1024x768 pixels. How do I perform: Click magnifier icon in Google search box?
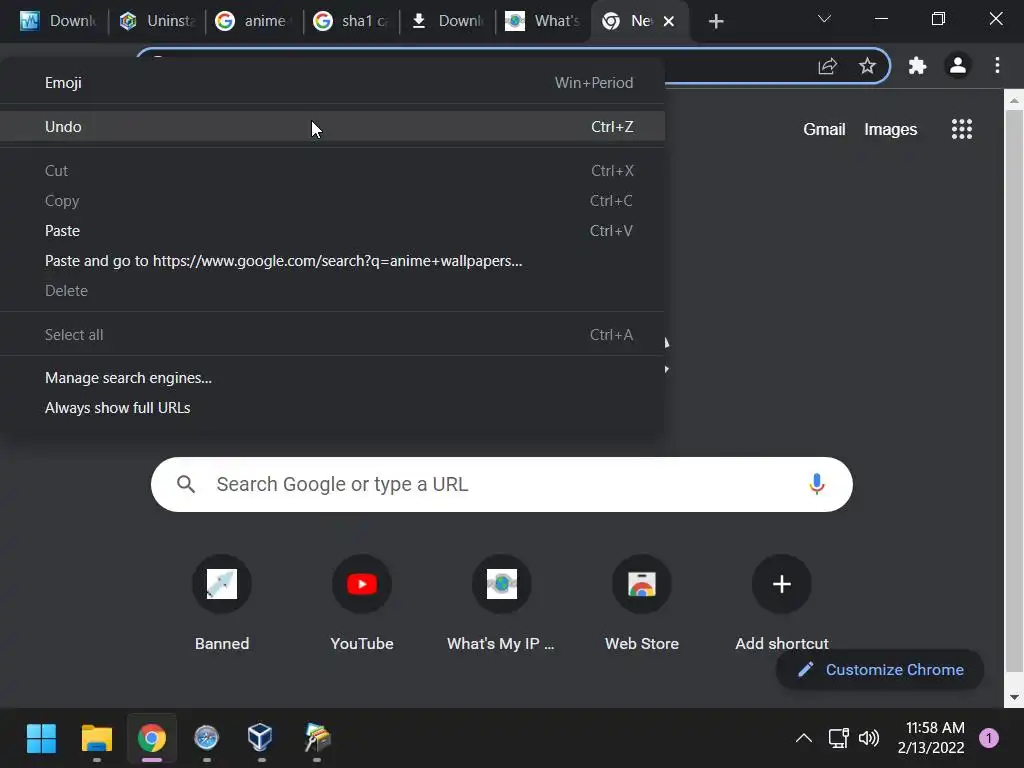186,484
